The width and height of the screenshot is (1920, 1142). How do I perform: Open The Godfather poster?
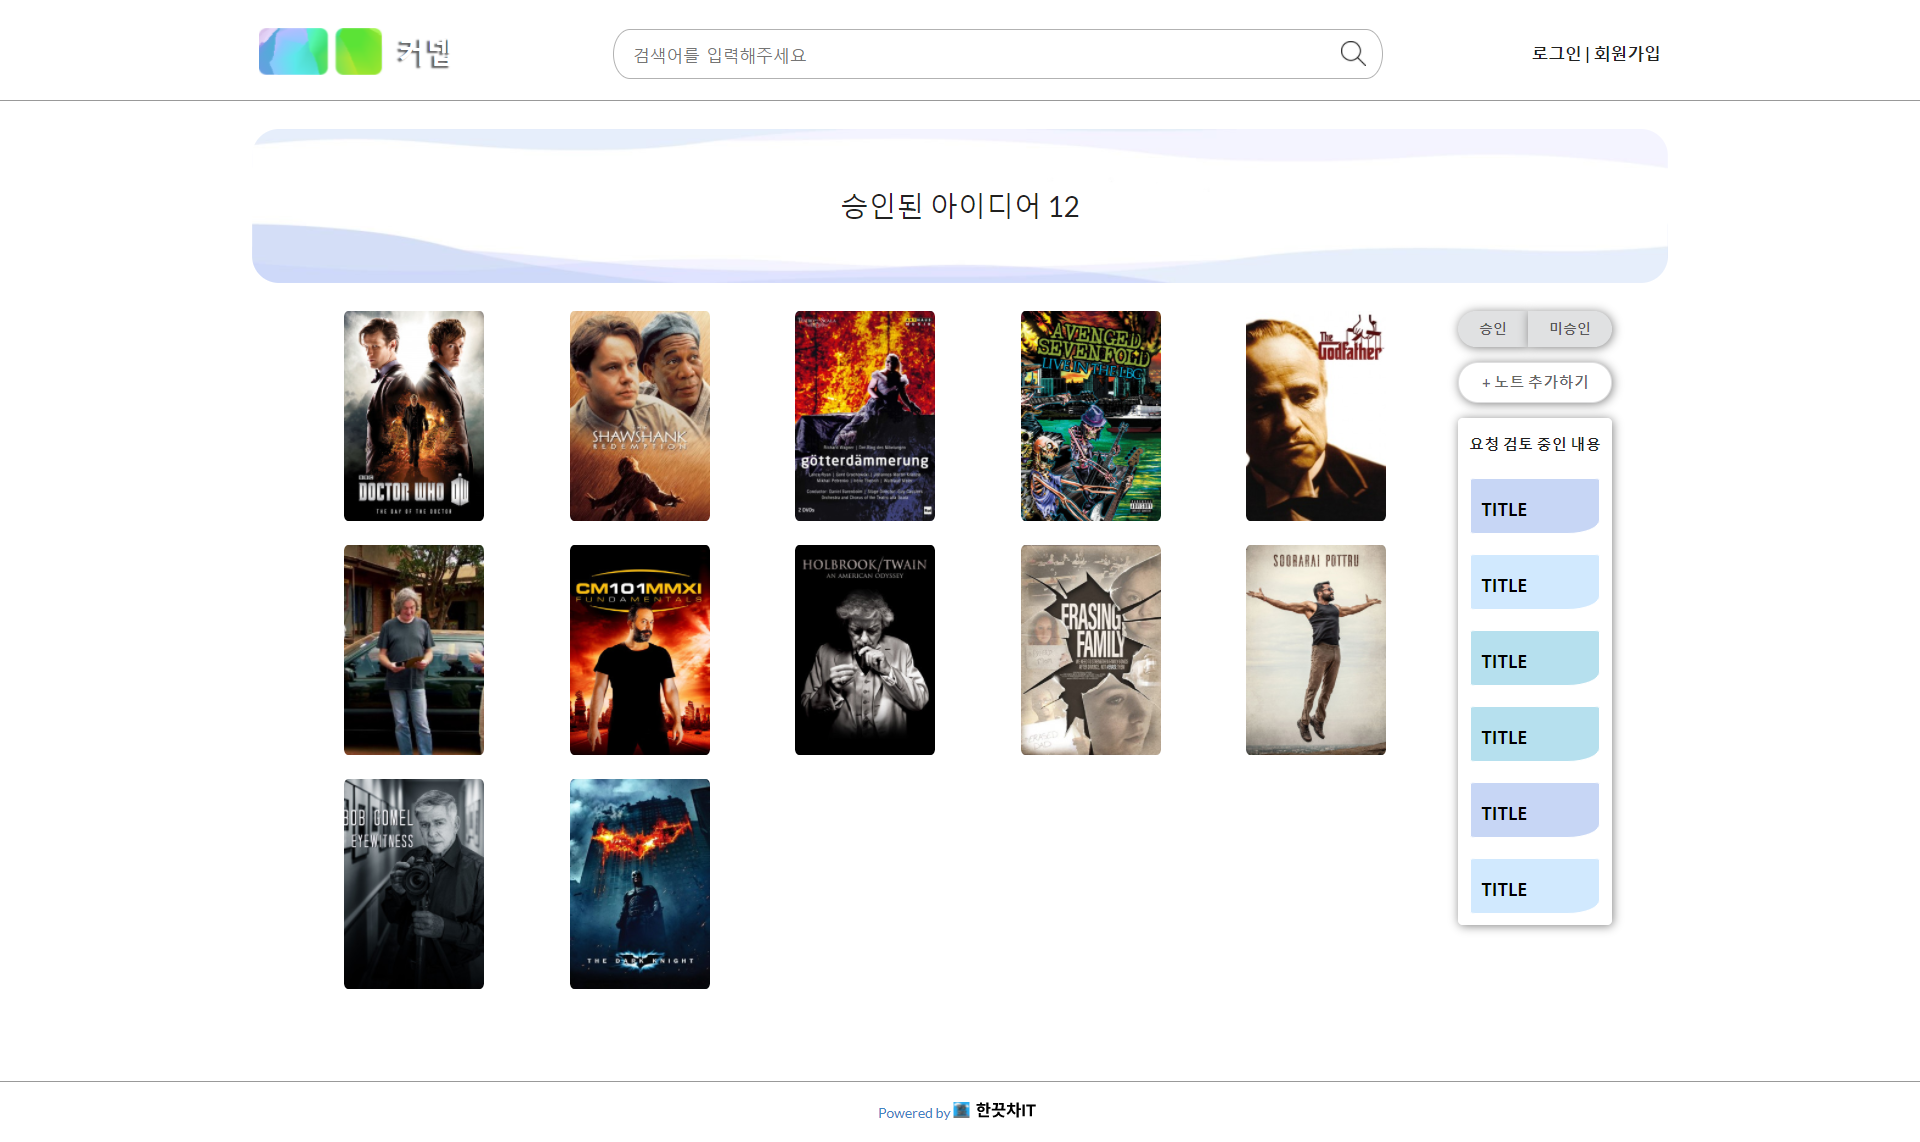(x=1316, y=416)
